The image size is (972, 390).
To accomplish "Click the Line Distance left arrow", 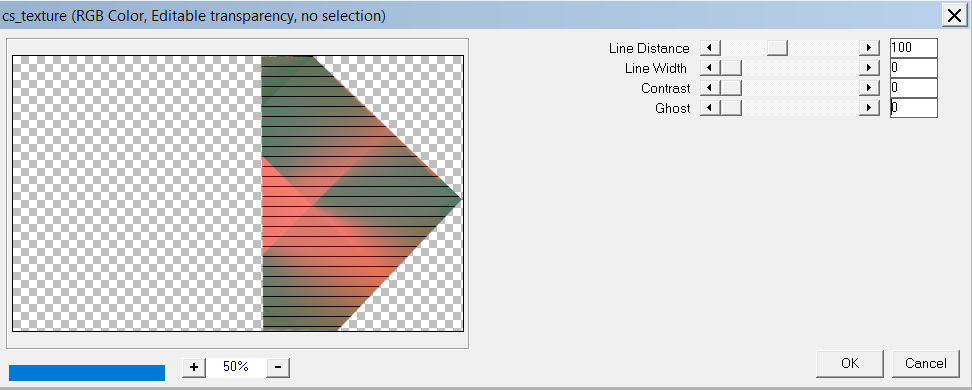I will pyautogui.click(x=710, y=48).
